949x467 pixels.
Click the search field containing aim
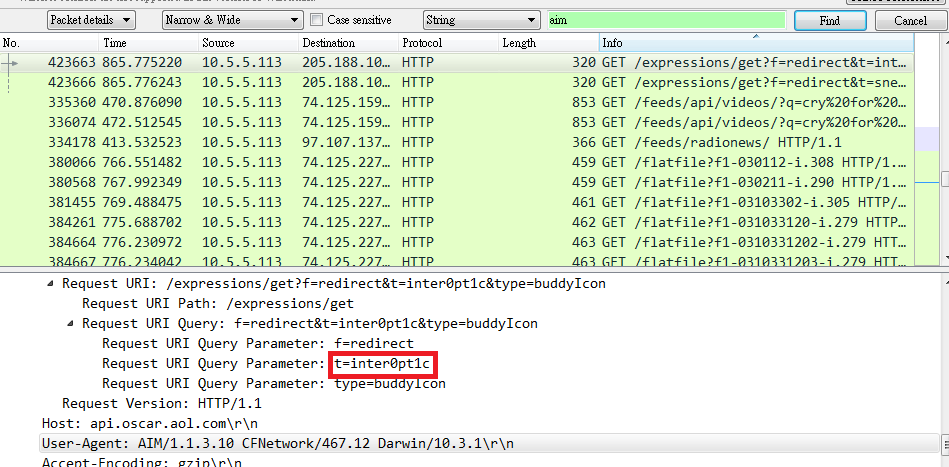[x=666, y=20]
